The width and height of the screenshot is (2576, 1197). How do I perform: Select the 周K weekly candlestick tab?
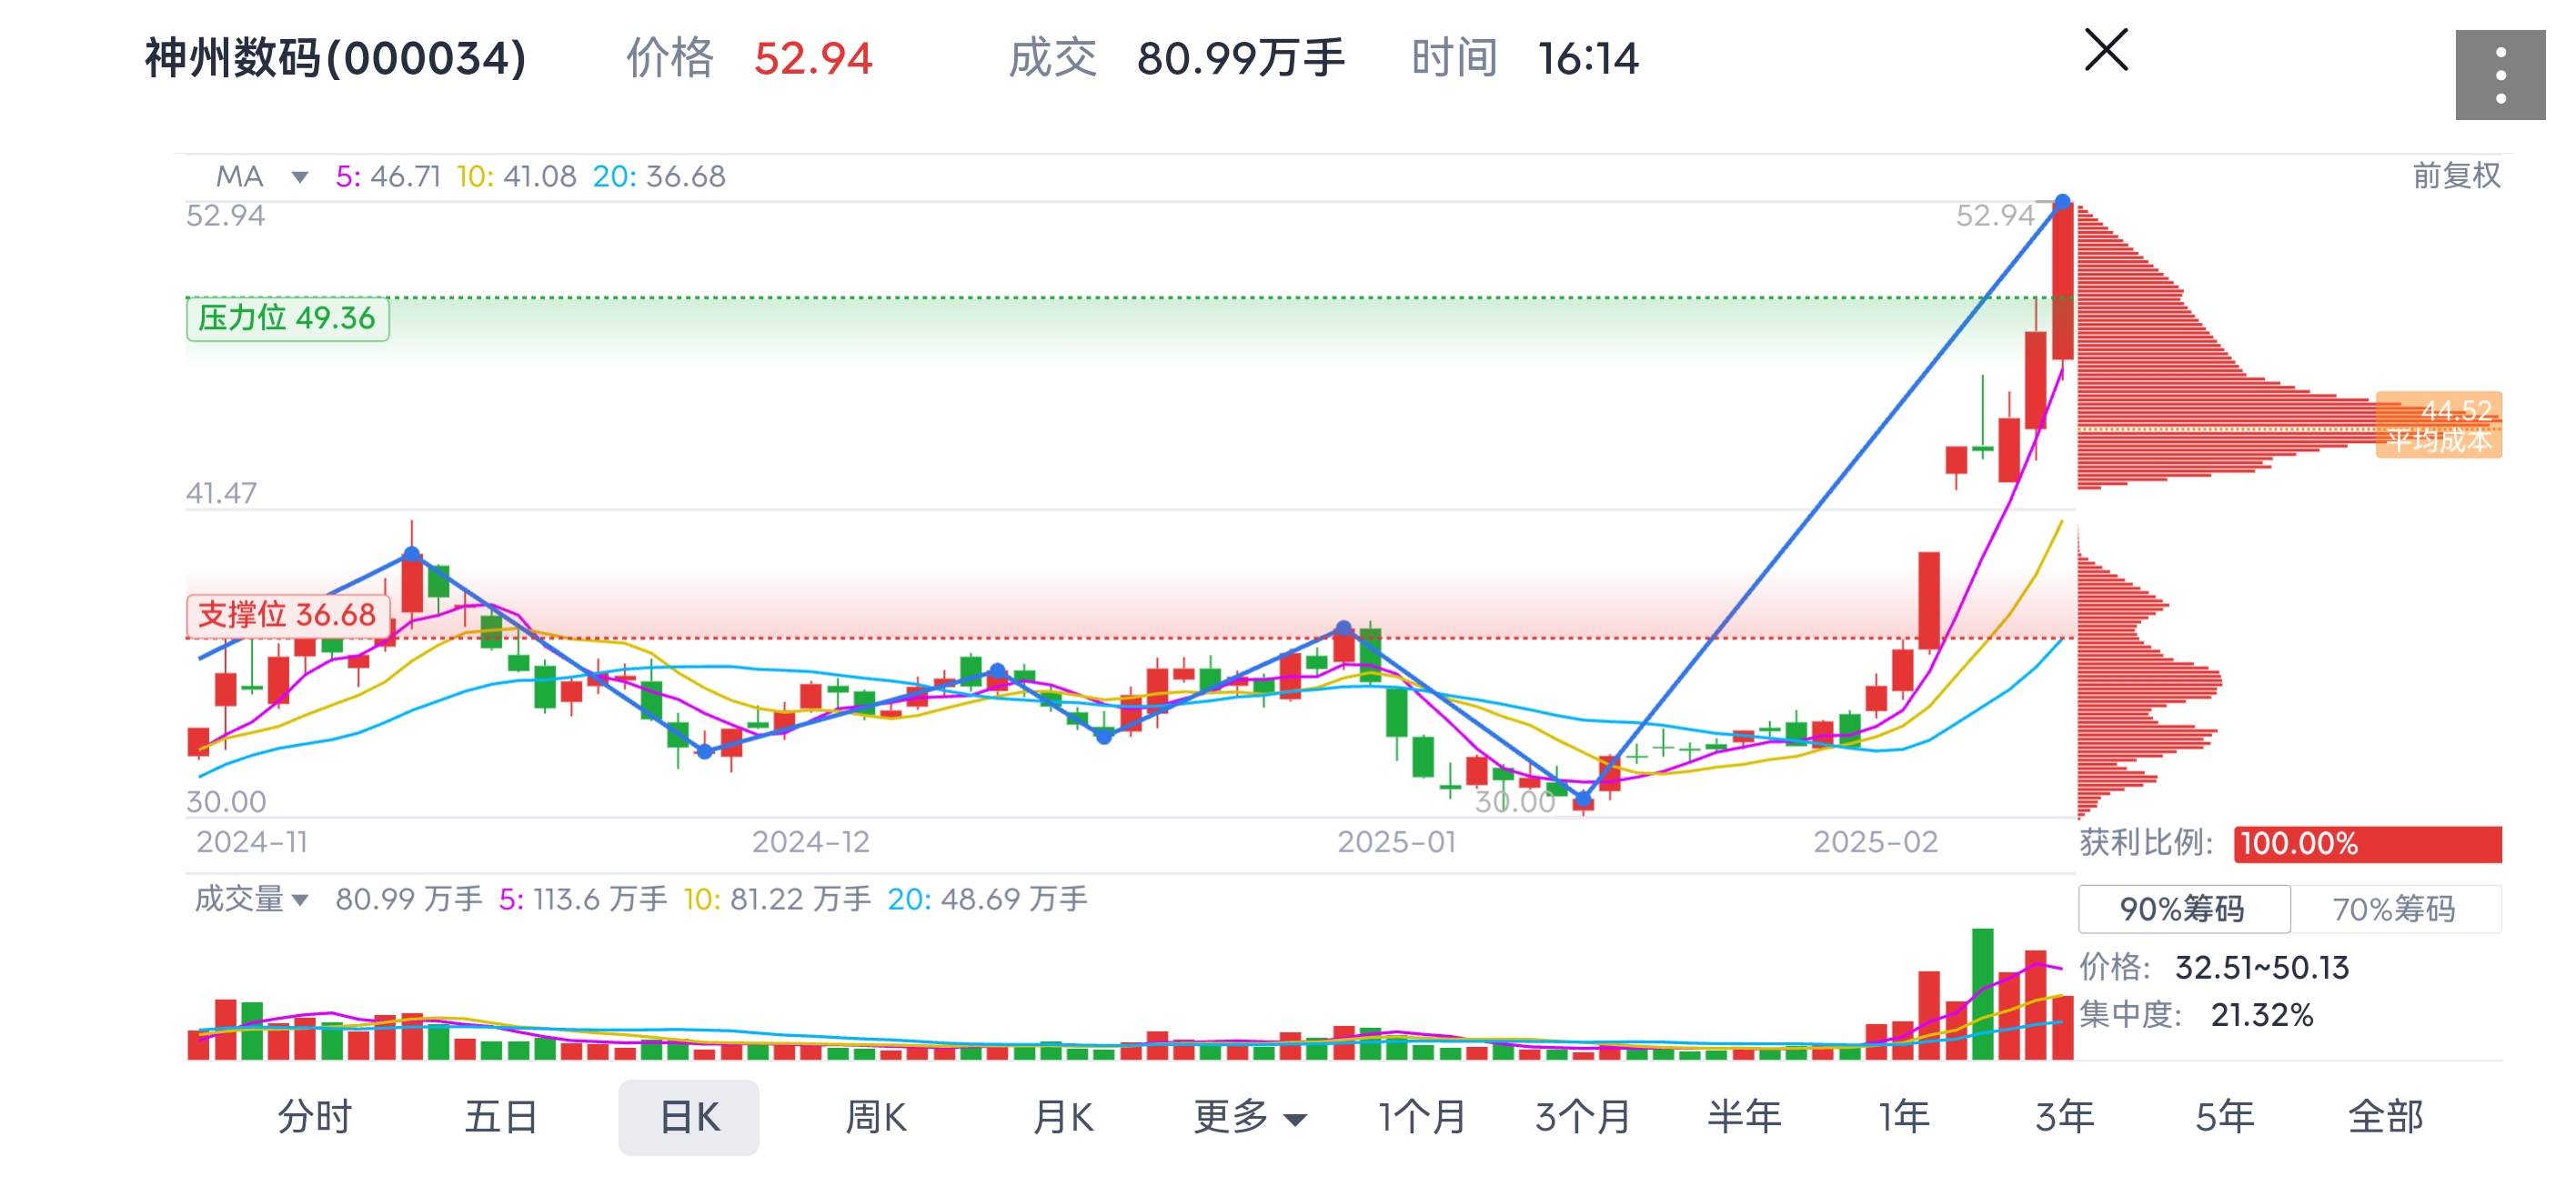pyautogui.click(x=878, y=1118)
